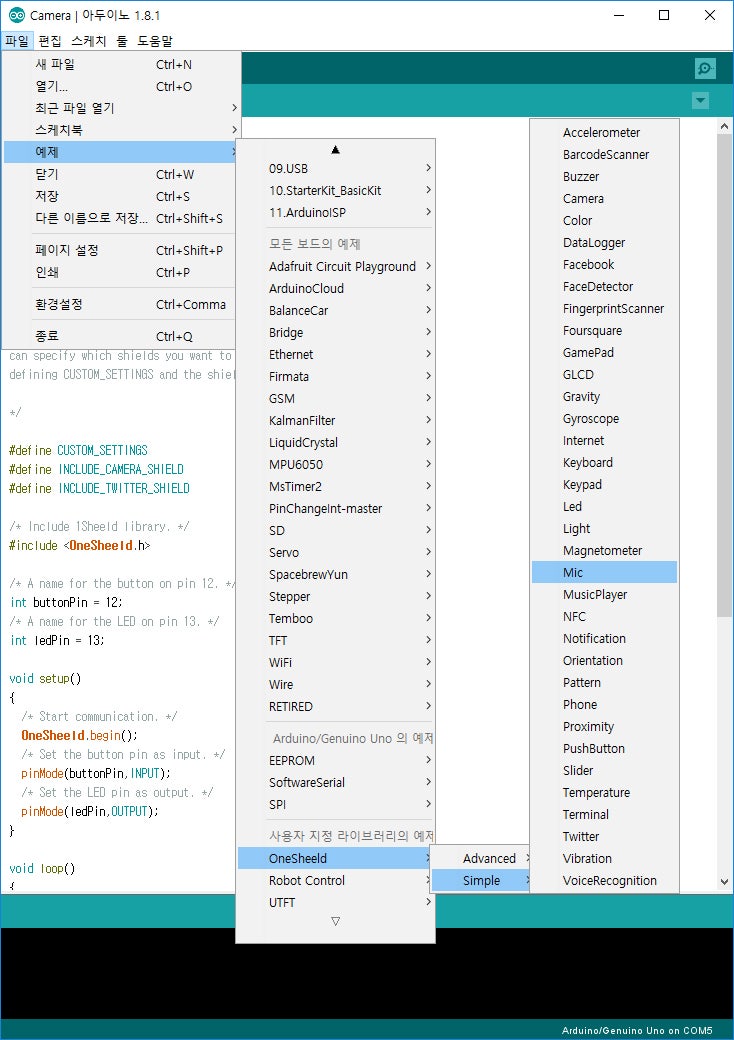Expand 10.StarterKit_BasicKit examples

(336, 190)
